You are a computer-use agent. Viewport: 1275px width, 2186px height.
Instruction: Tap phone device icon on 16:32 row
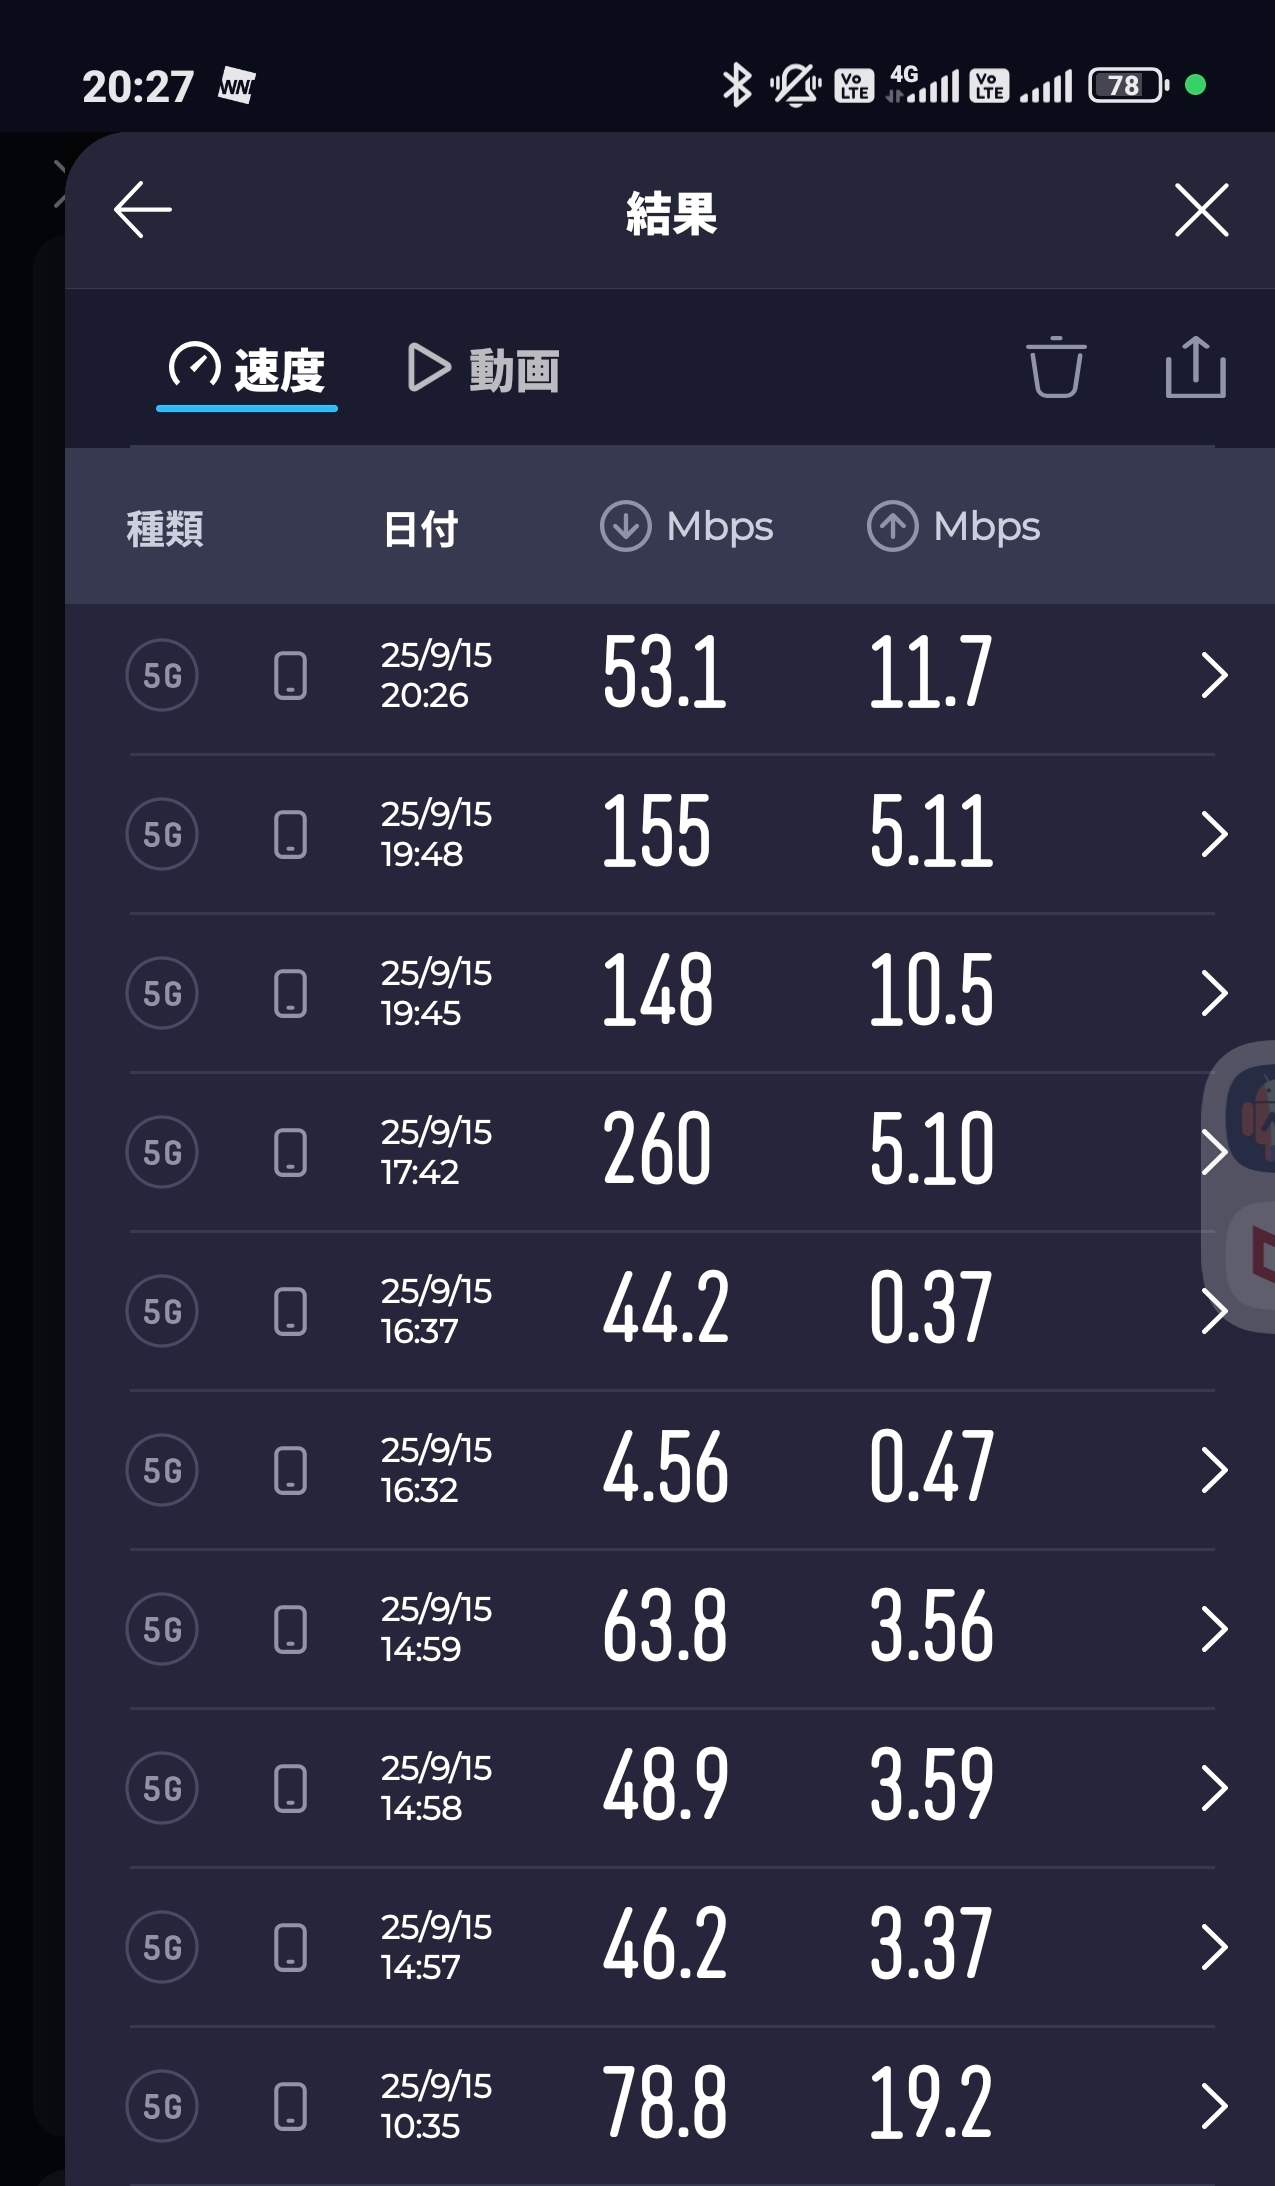290,1470
